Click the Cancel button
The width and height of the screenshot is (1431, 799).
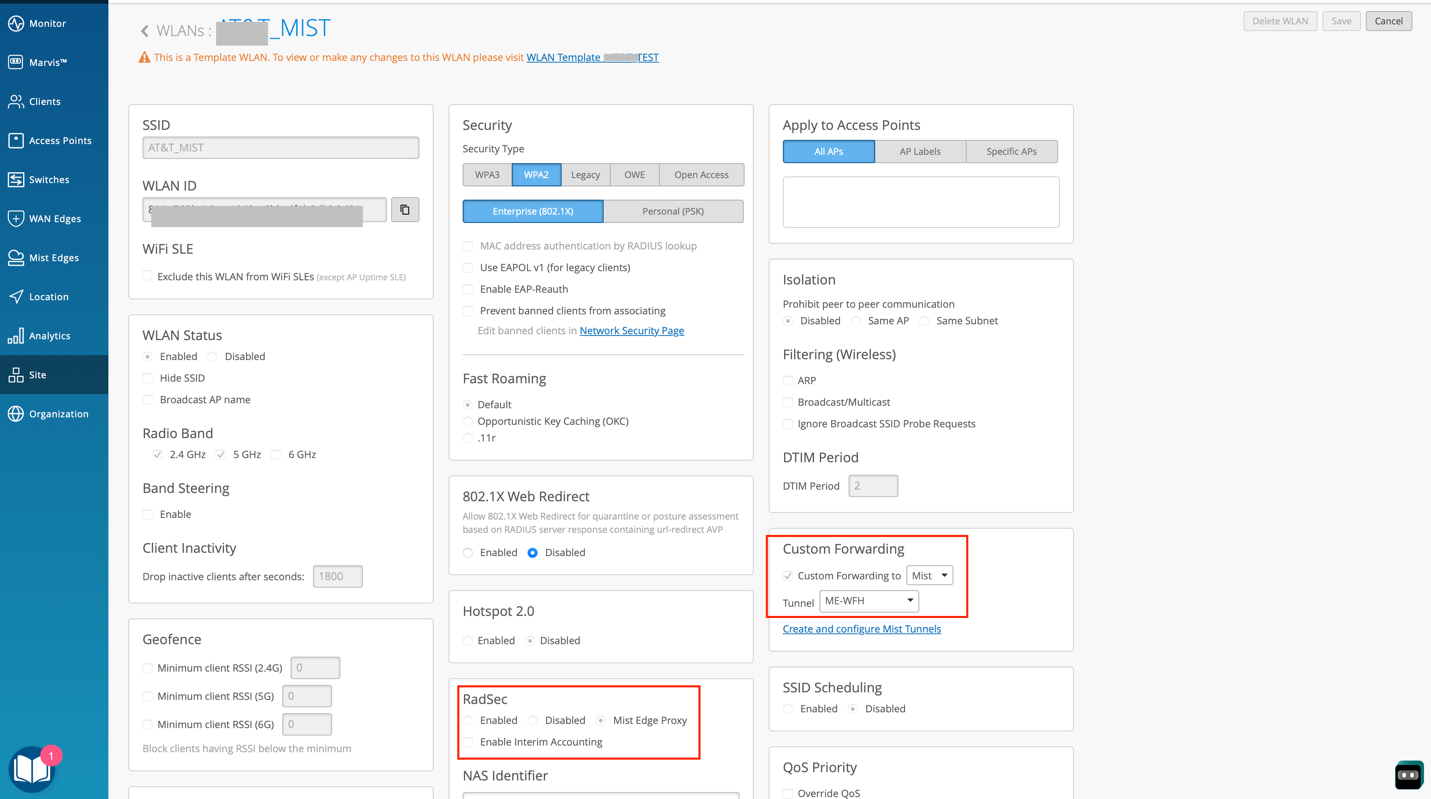(1388, 21)
